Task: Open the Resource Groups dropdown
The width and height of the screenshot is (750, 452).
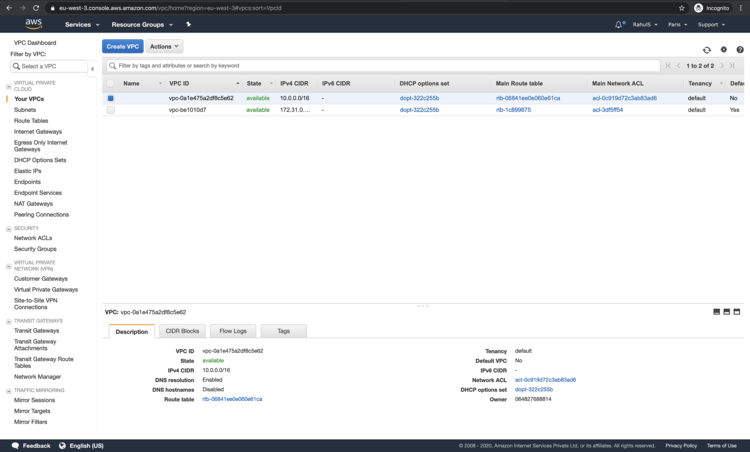Action: pyautogui.click(x=142, y=24)
